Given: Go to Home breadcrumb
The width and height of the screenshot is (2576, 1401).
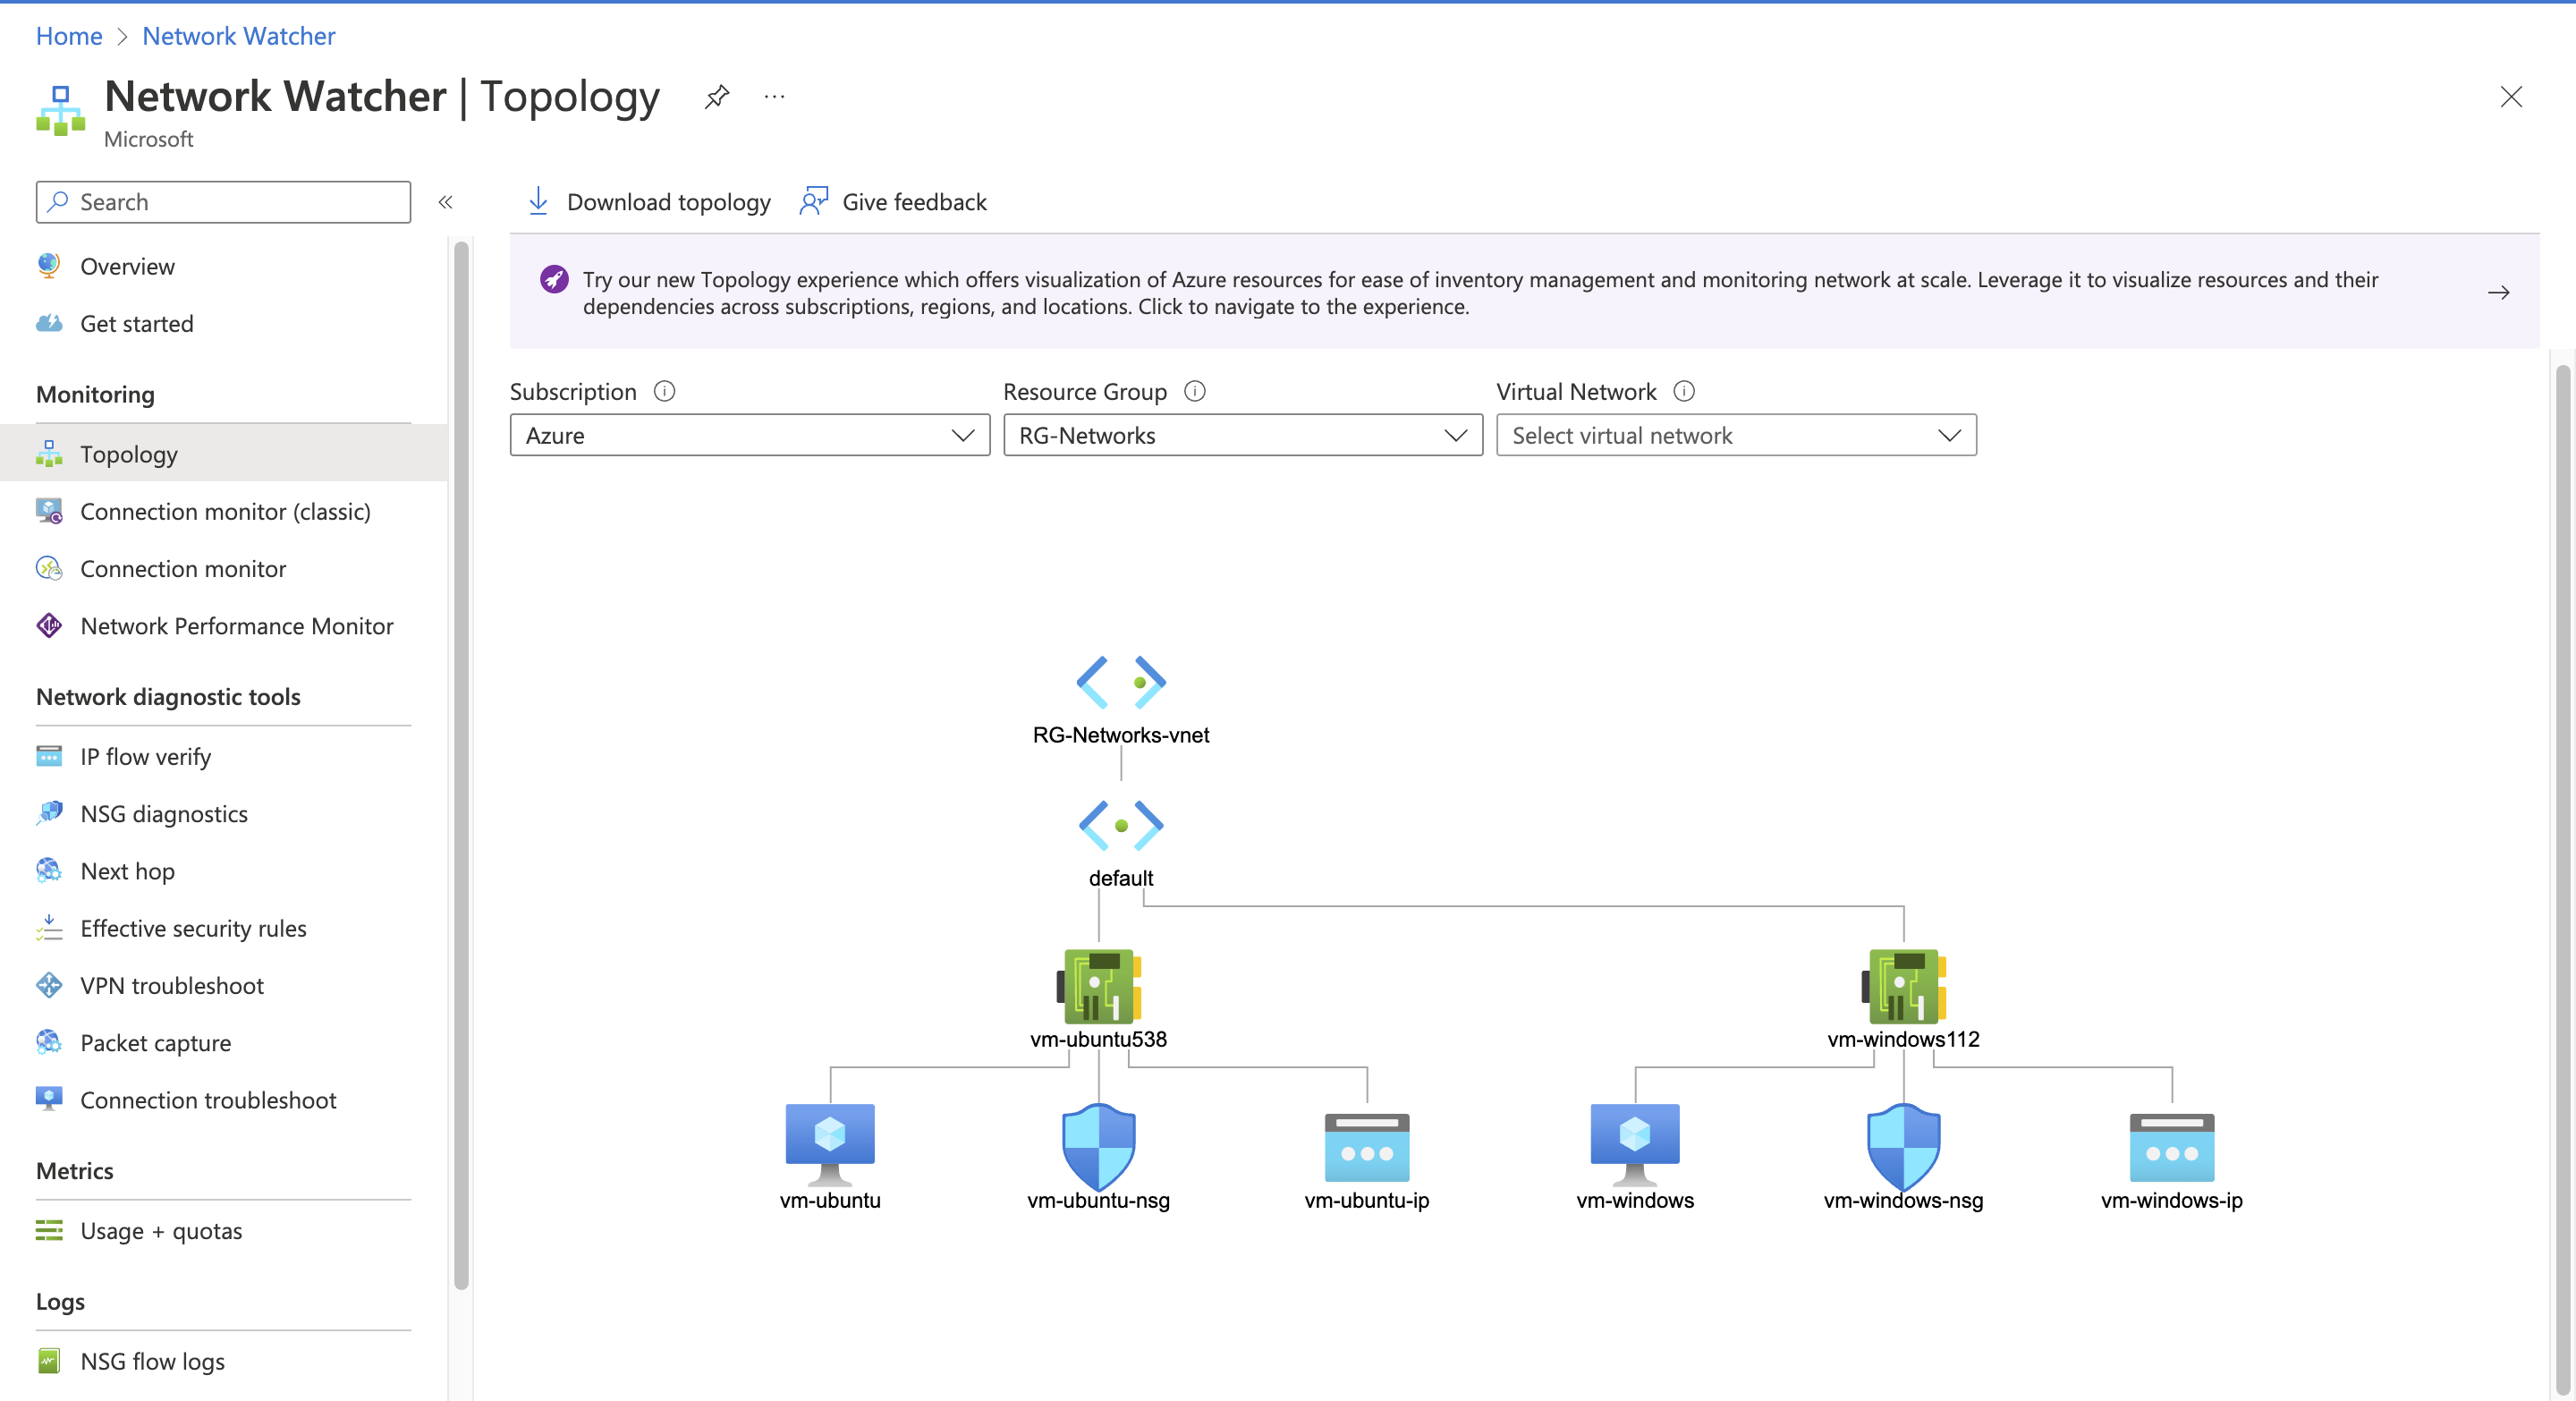Looking at the screenshot, I should click(69, 36).
